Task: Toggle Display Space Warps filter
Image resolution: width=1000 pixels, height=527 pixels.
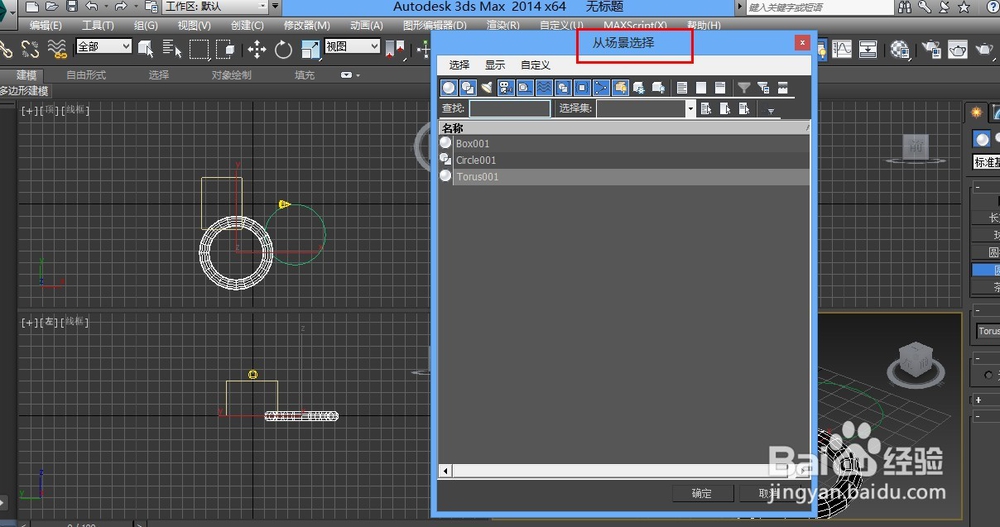Action: click(x=544, y=87)
